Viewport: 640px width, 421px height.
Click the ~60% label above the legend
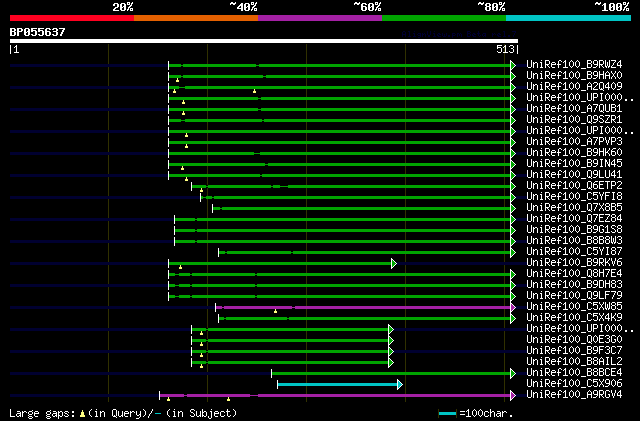click(367, 7)
